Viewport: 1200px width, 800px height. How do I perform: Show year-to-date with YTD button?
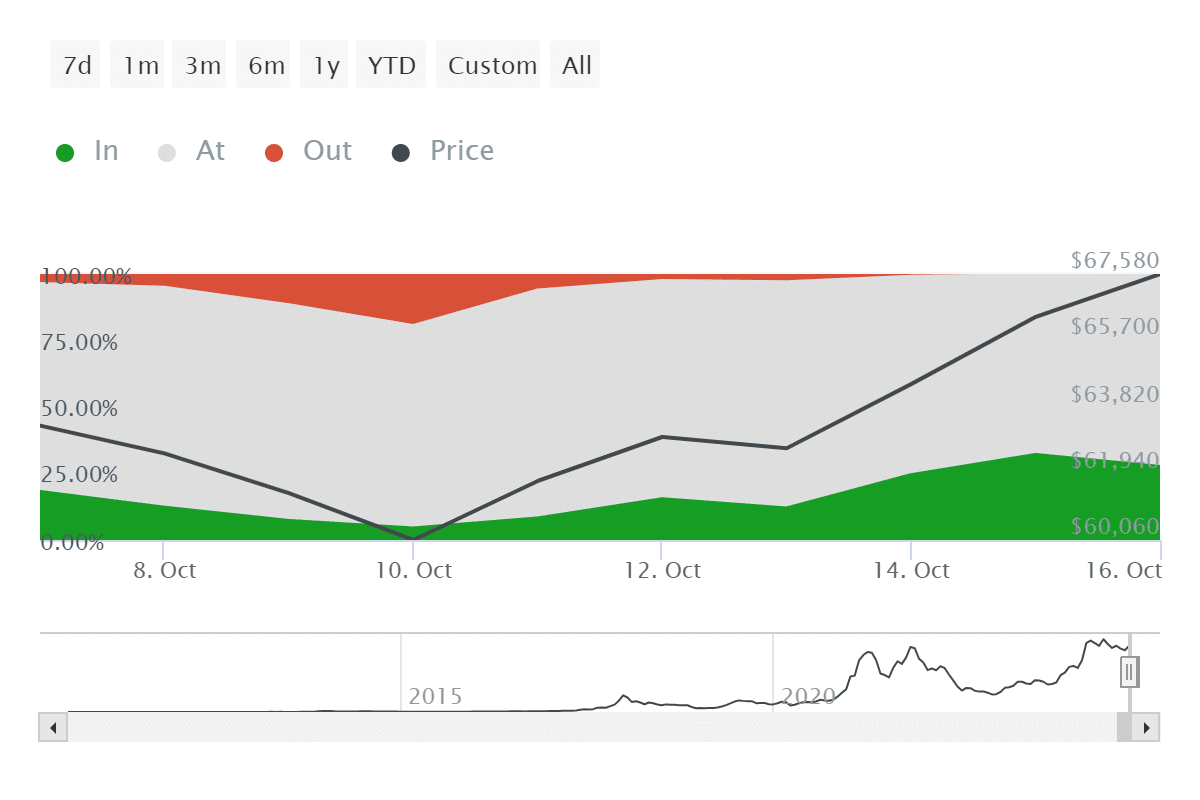click(391, 66)
